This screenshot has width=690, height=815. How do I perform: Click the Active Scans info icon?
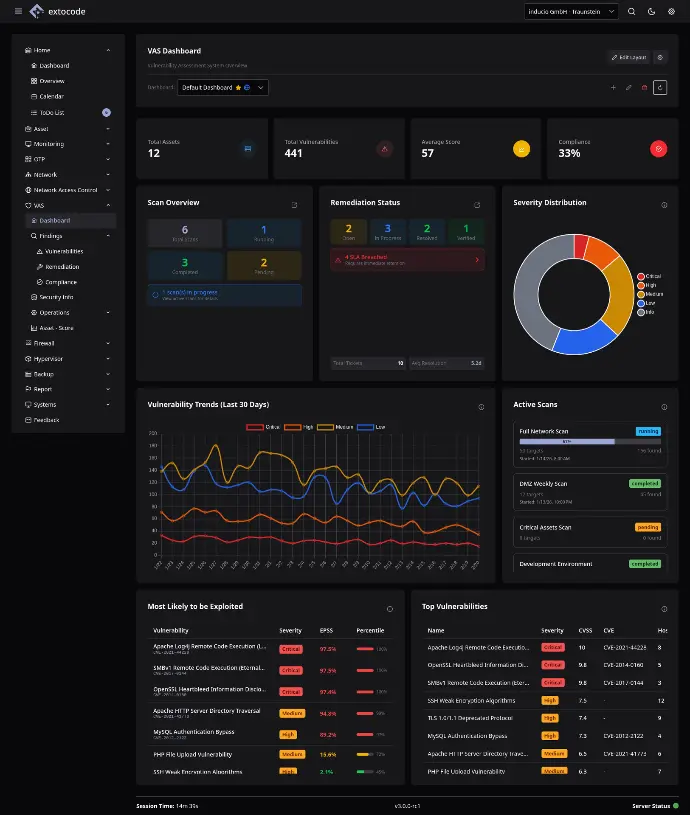point(664,406)
